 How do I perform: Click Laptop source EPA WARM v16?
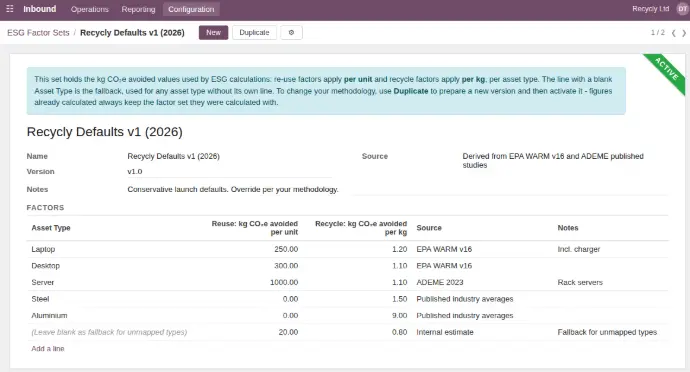click(444, 249)
